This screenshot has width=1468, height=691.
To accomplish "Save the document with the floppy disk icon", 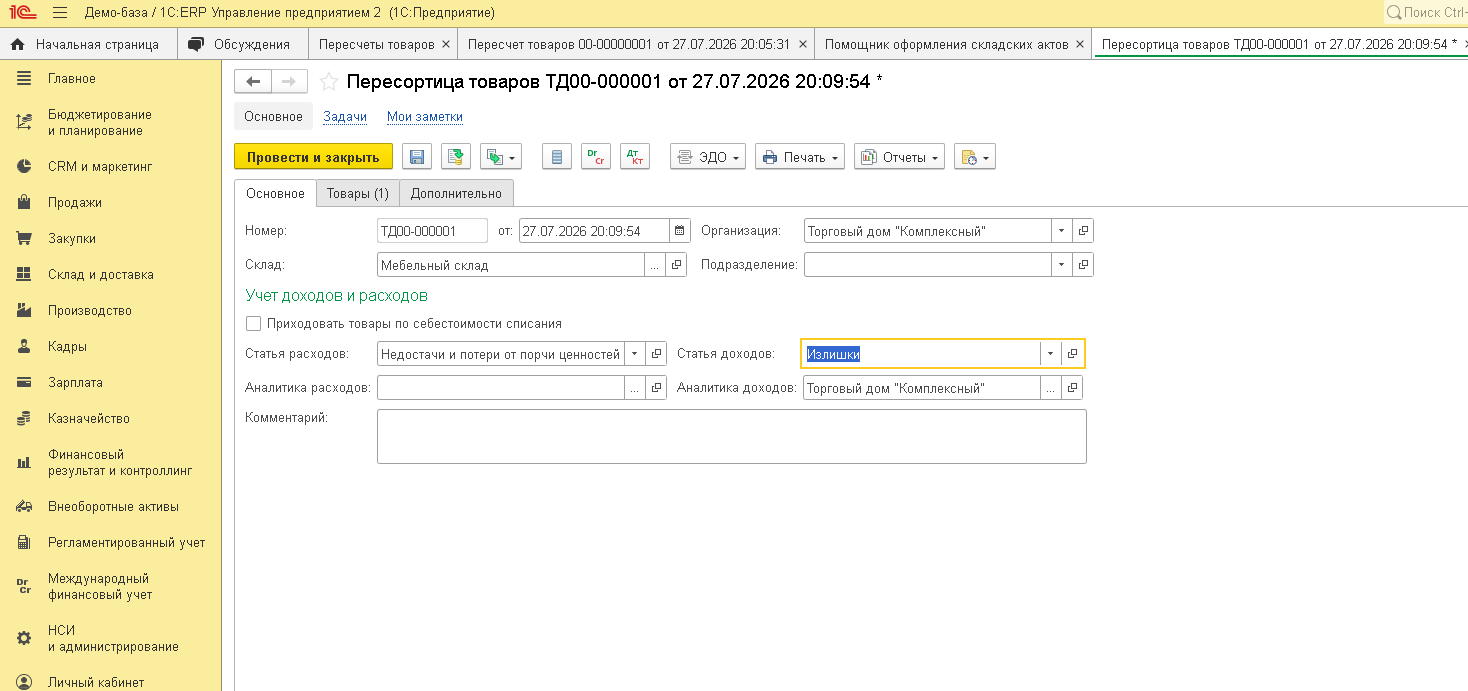I will point(417,157).
